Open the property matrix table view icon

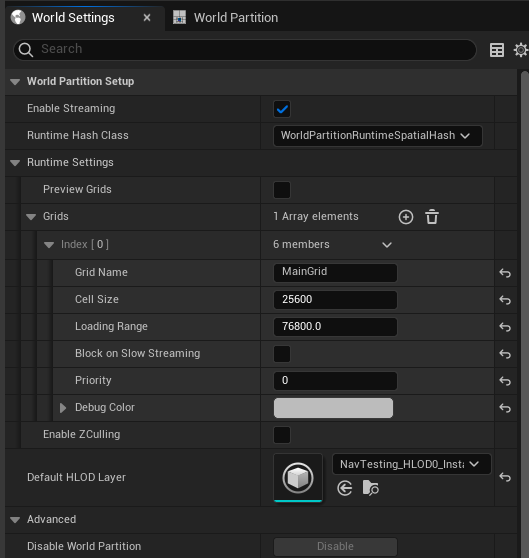(x=497, y=50)
